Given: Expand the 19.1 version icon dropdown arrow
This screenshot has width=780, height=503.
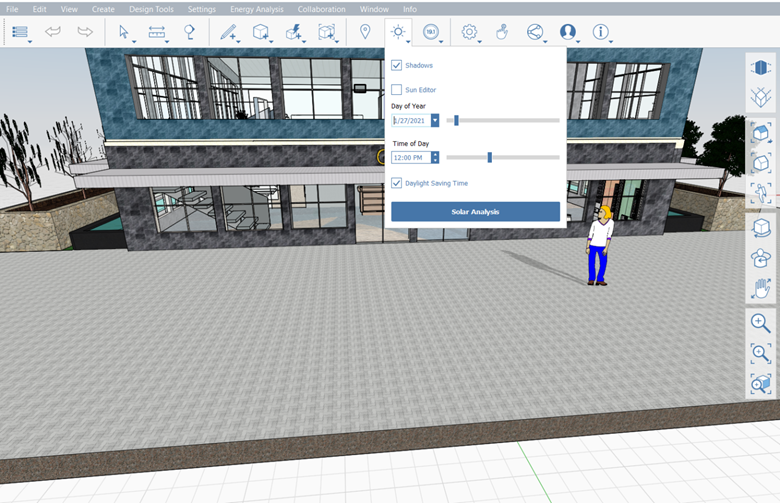Looking at the screenshot, I should [x=441, y=41].
